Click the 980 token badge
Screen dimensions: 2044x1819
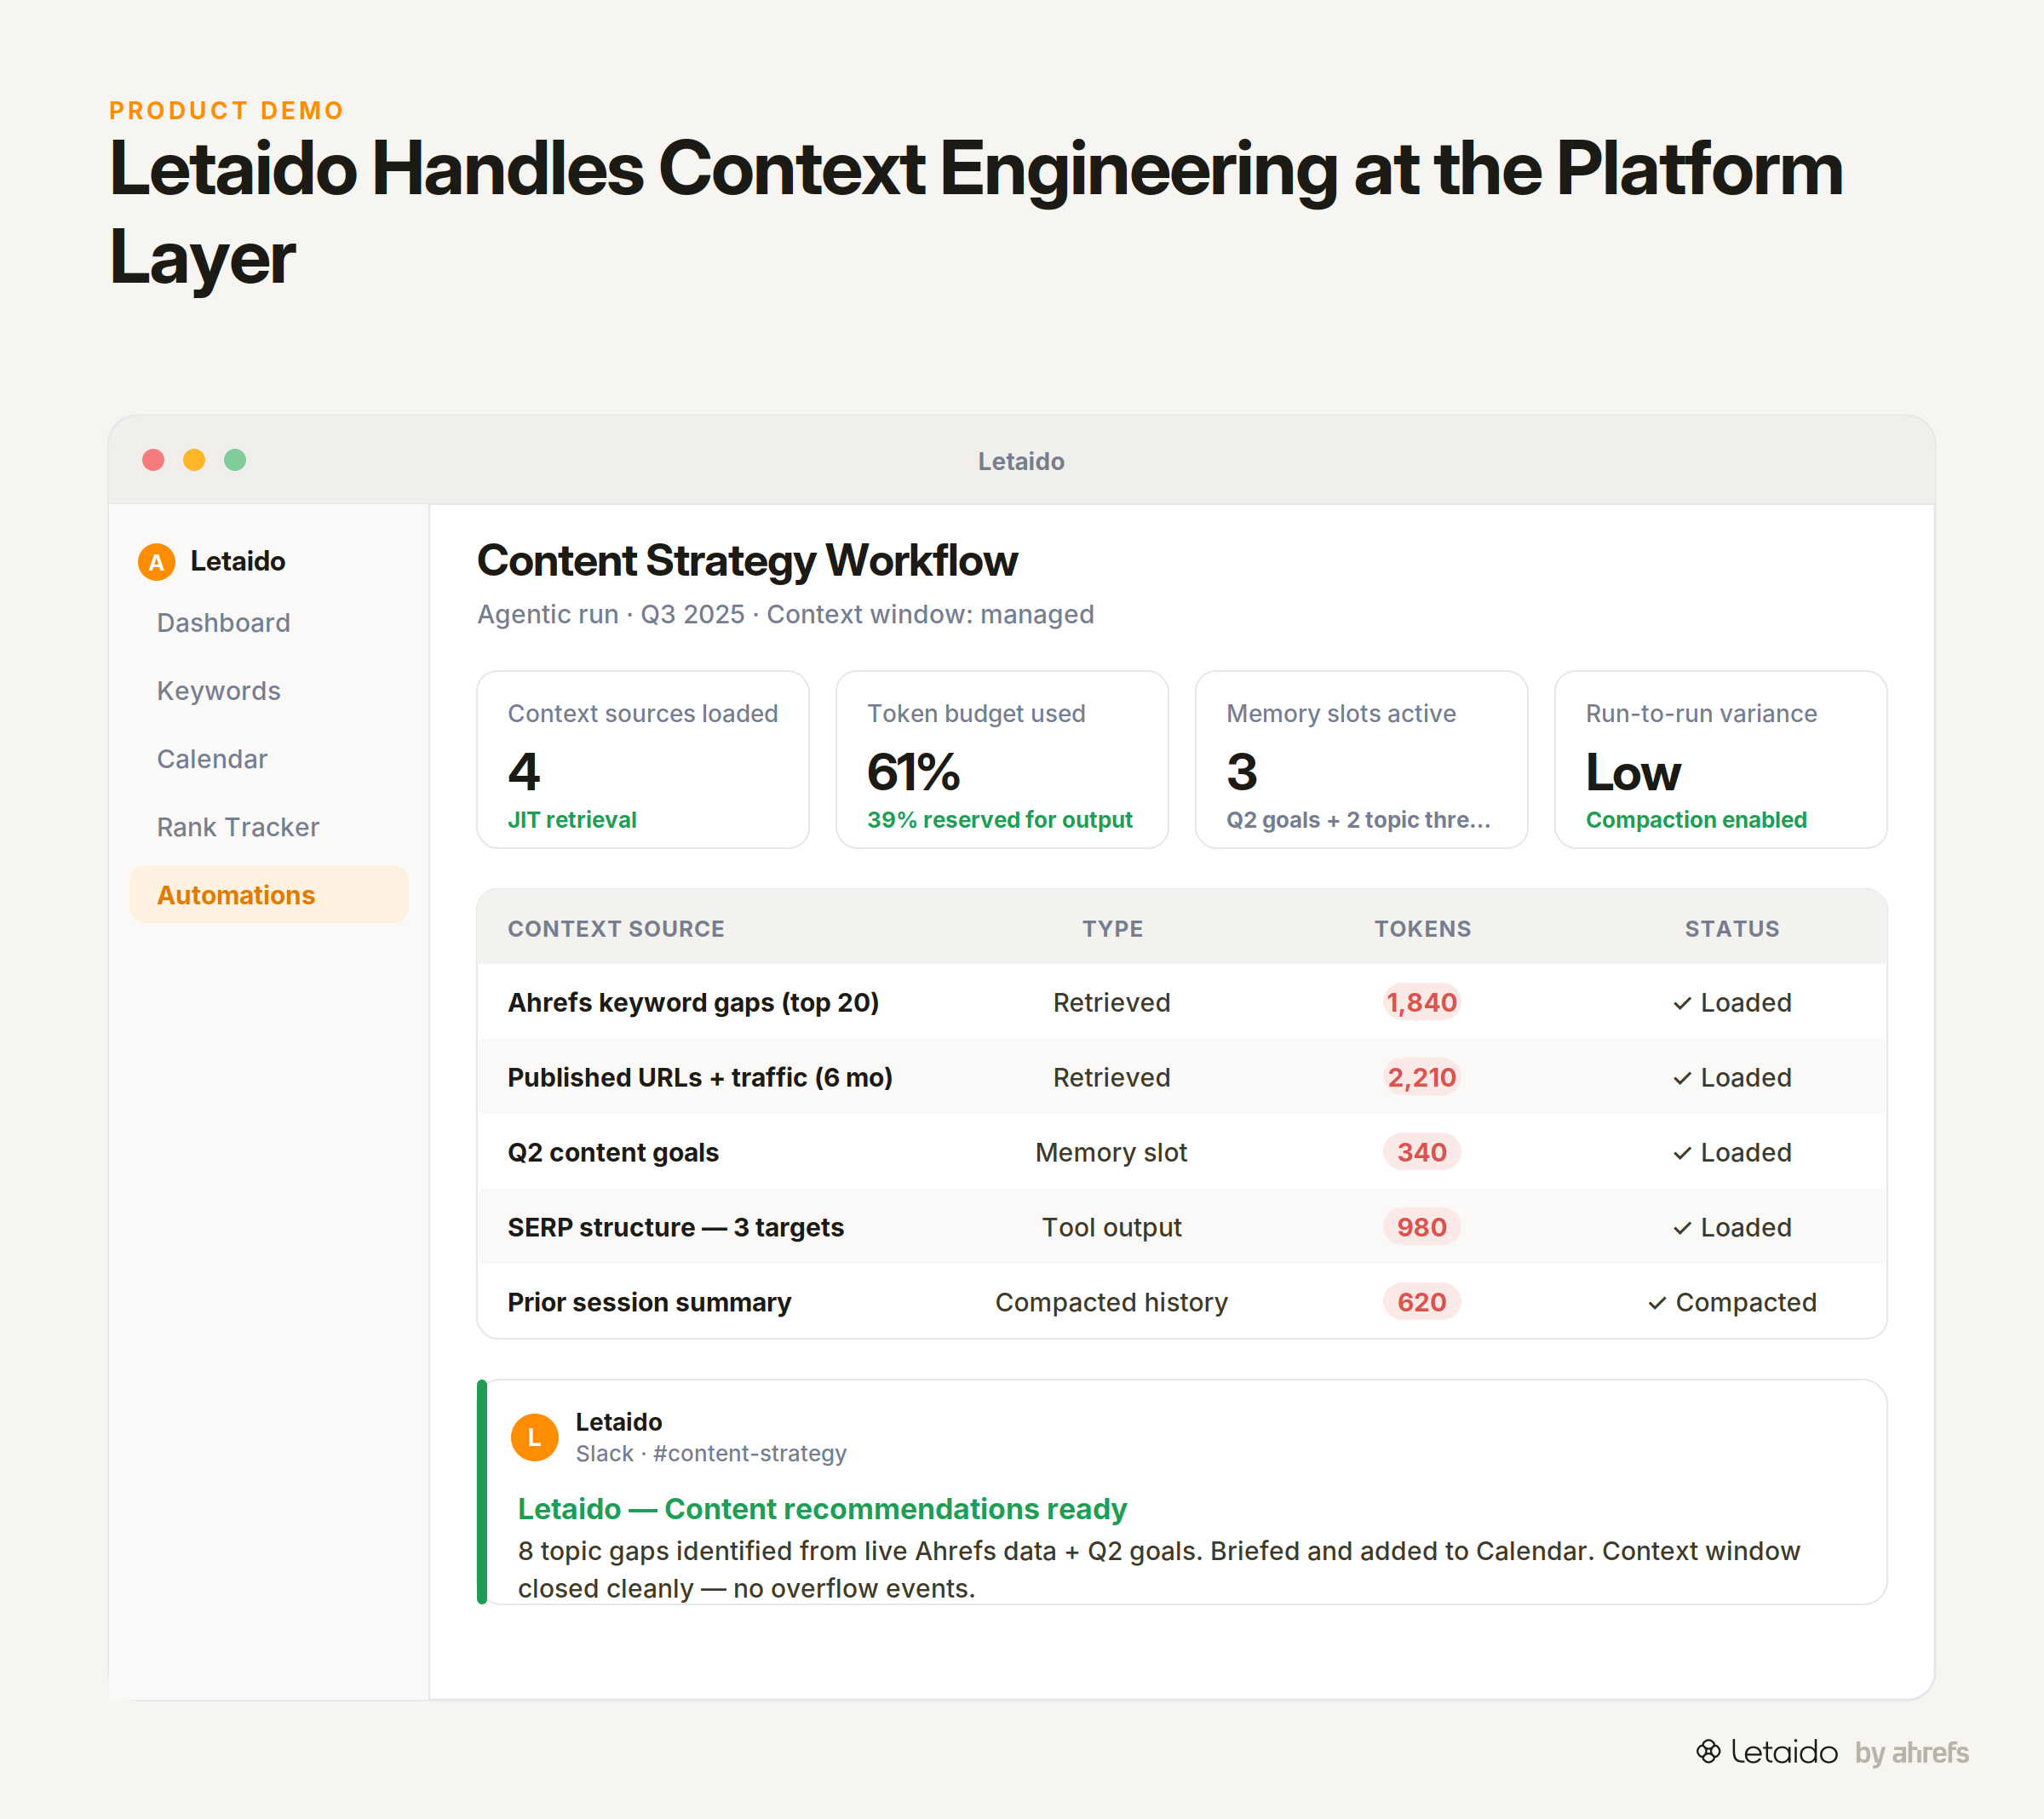[1422, 1227]
